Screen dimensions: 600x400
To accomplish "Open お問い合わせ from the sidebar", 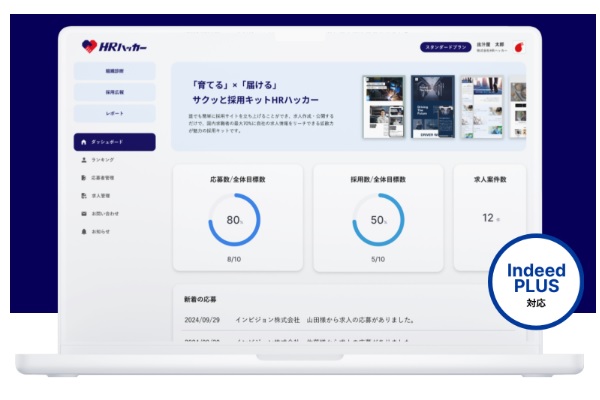I will pos(105,214).
